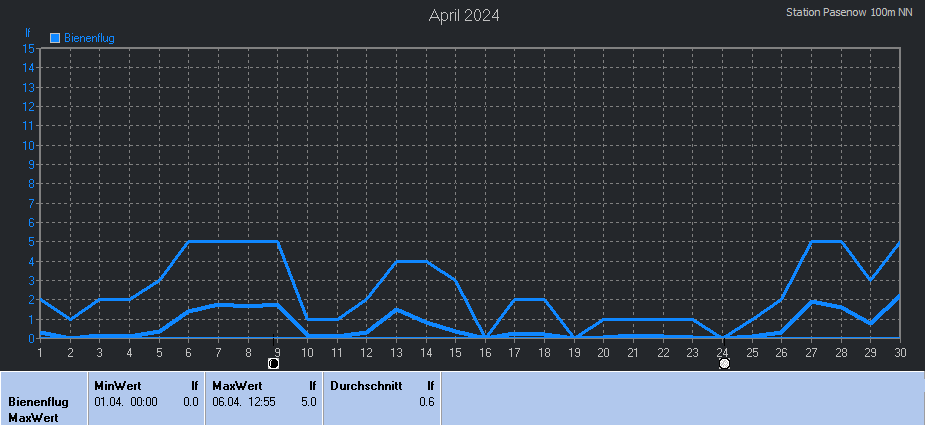
Task: Click day 1 on the x-axis
Action: 40,353
